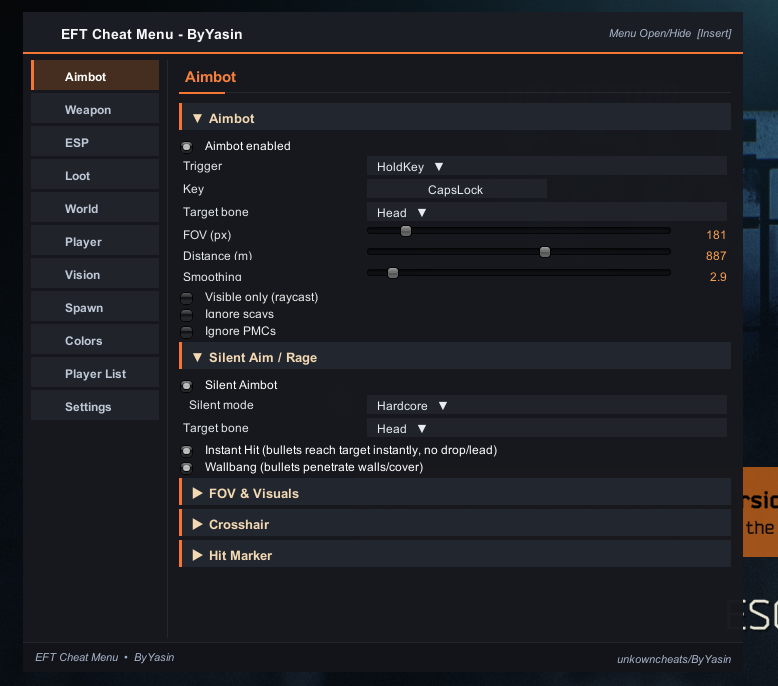This screenshot has width=778, height=686.
Task: Switch to the ESP sidebar tab
Action: point(95,142)
